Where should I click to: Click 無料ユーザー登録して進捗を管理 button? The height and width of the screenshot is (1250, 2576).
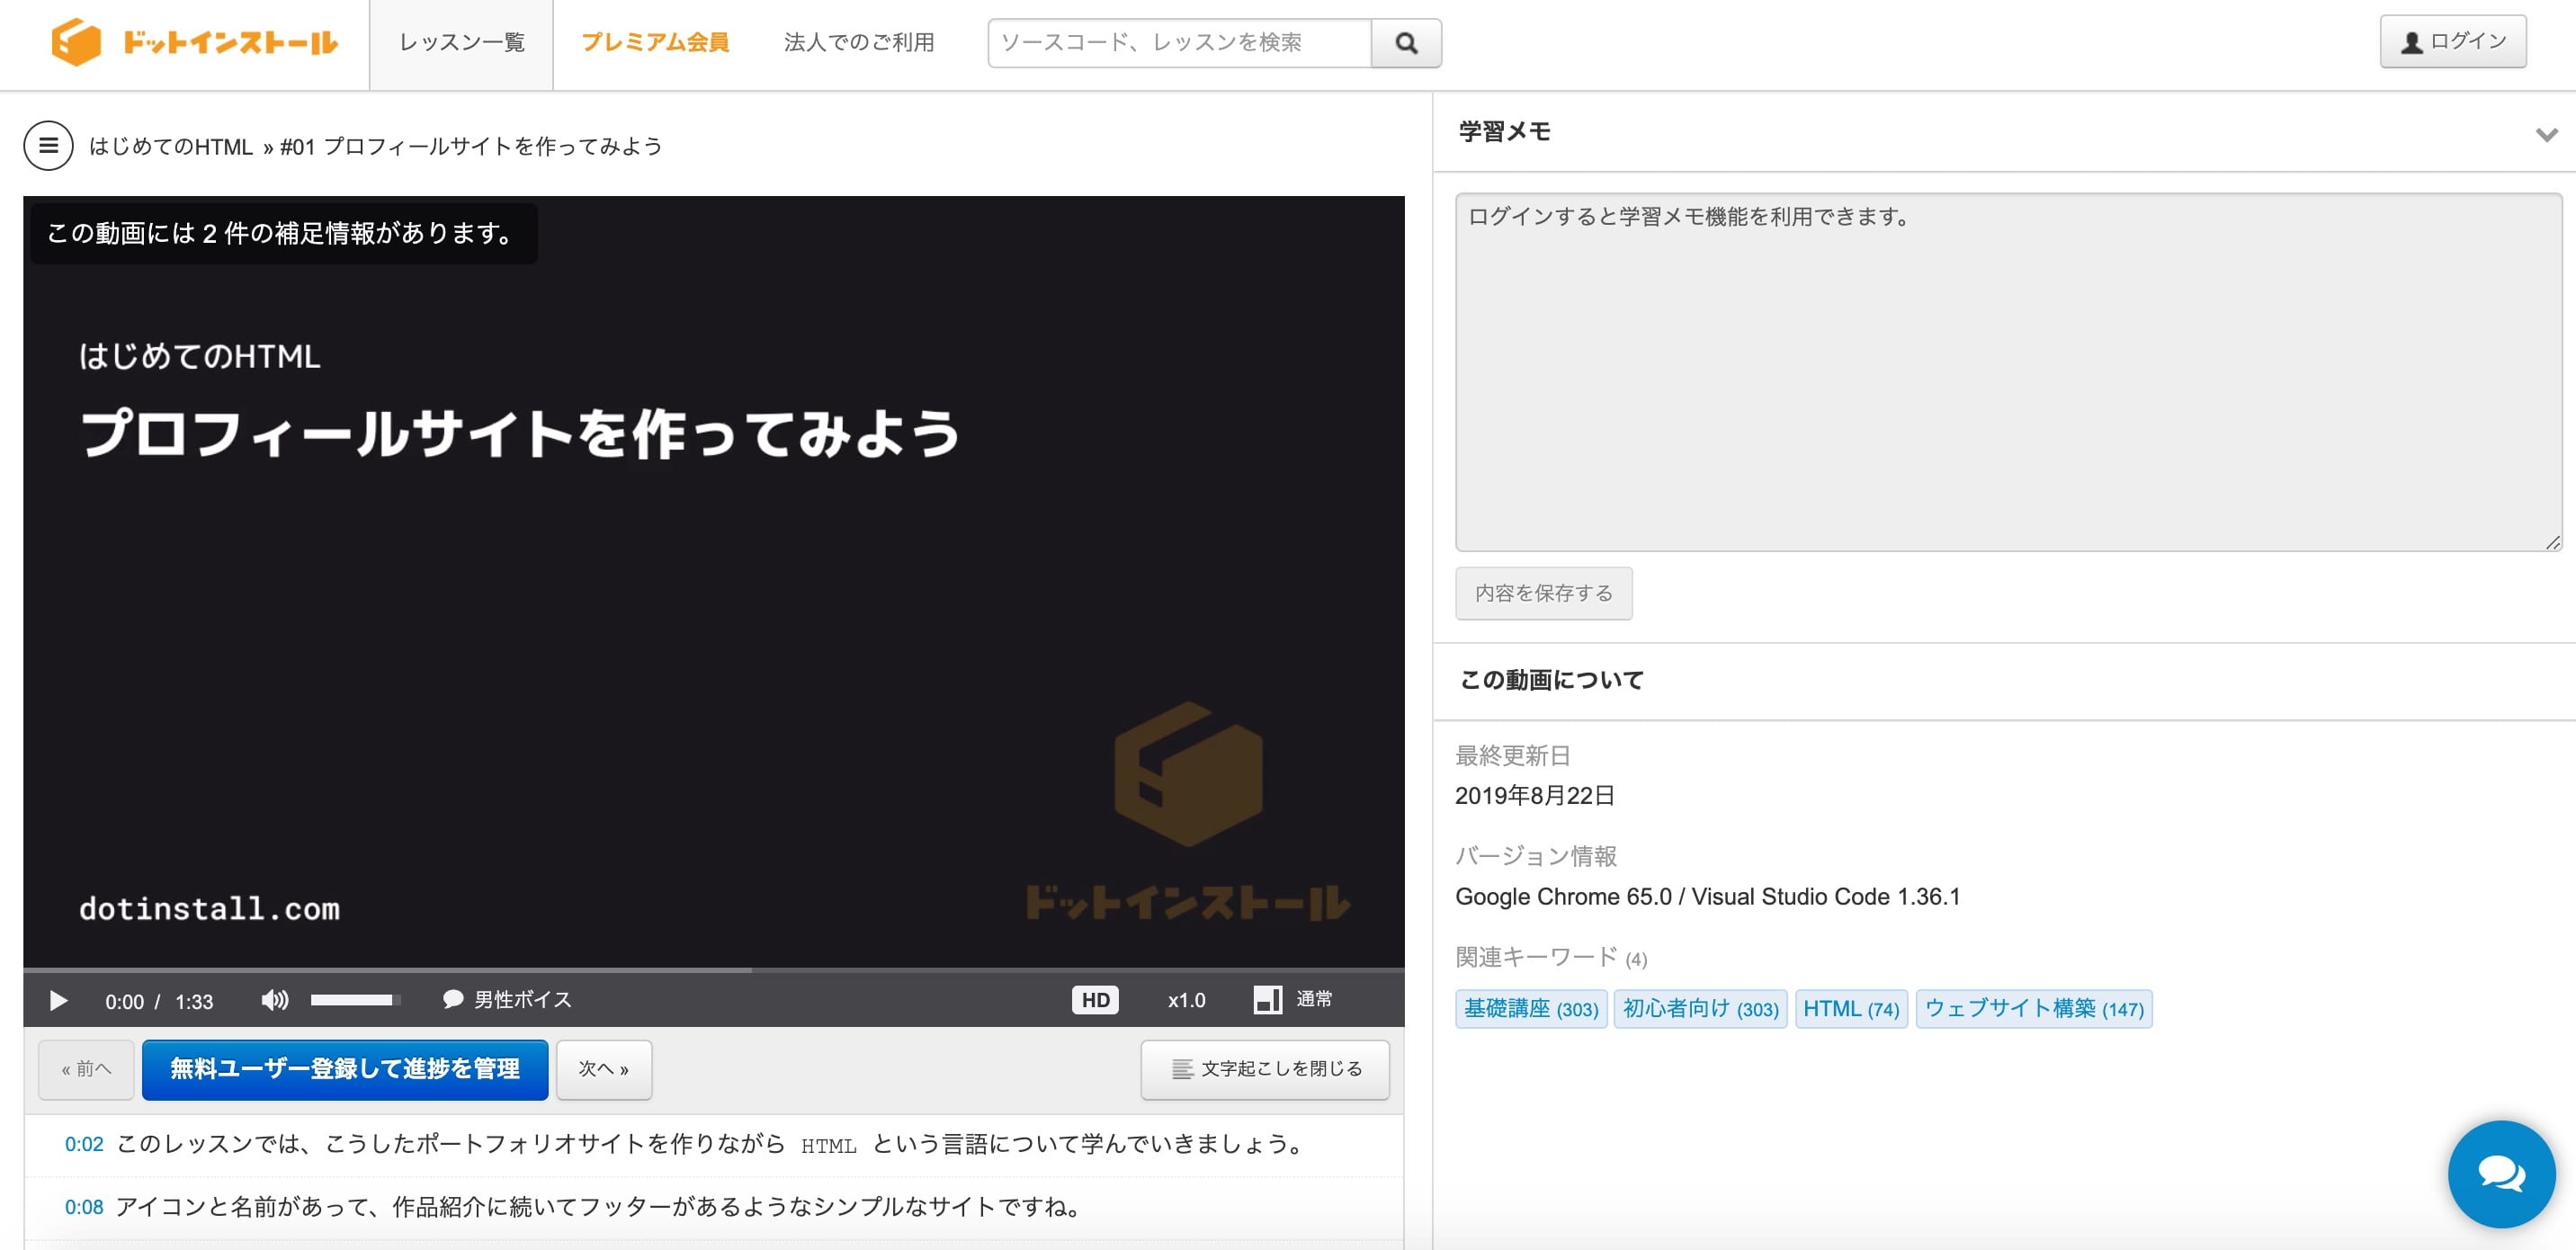point(345,1069)
